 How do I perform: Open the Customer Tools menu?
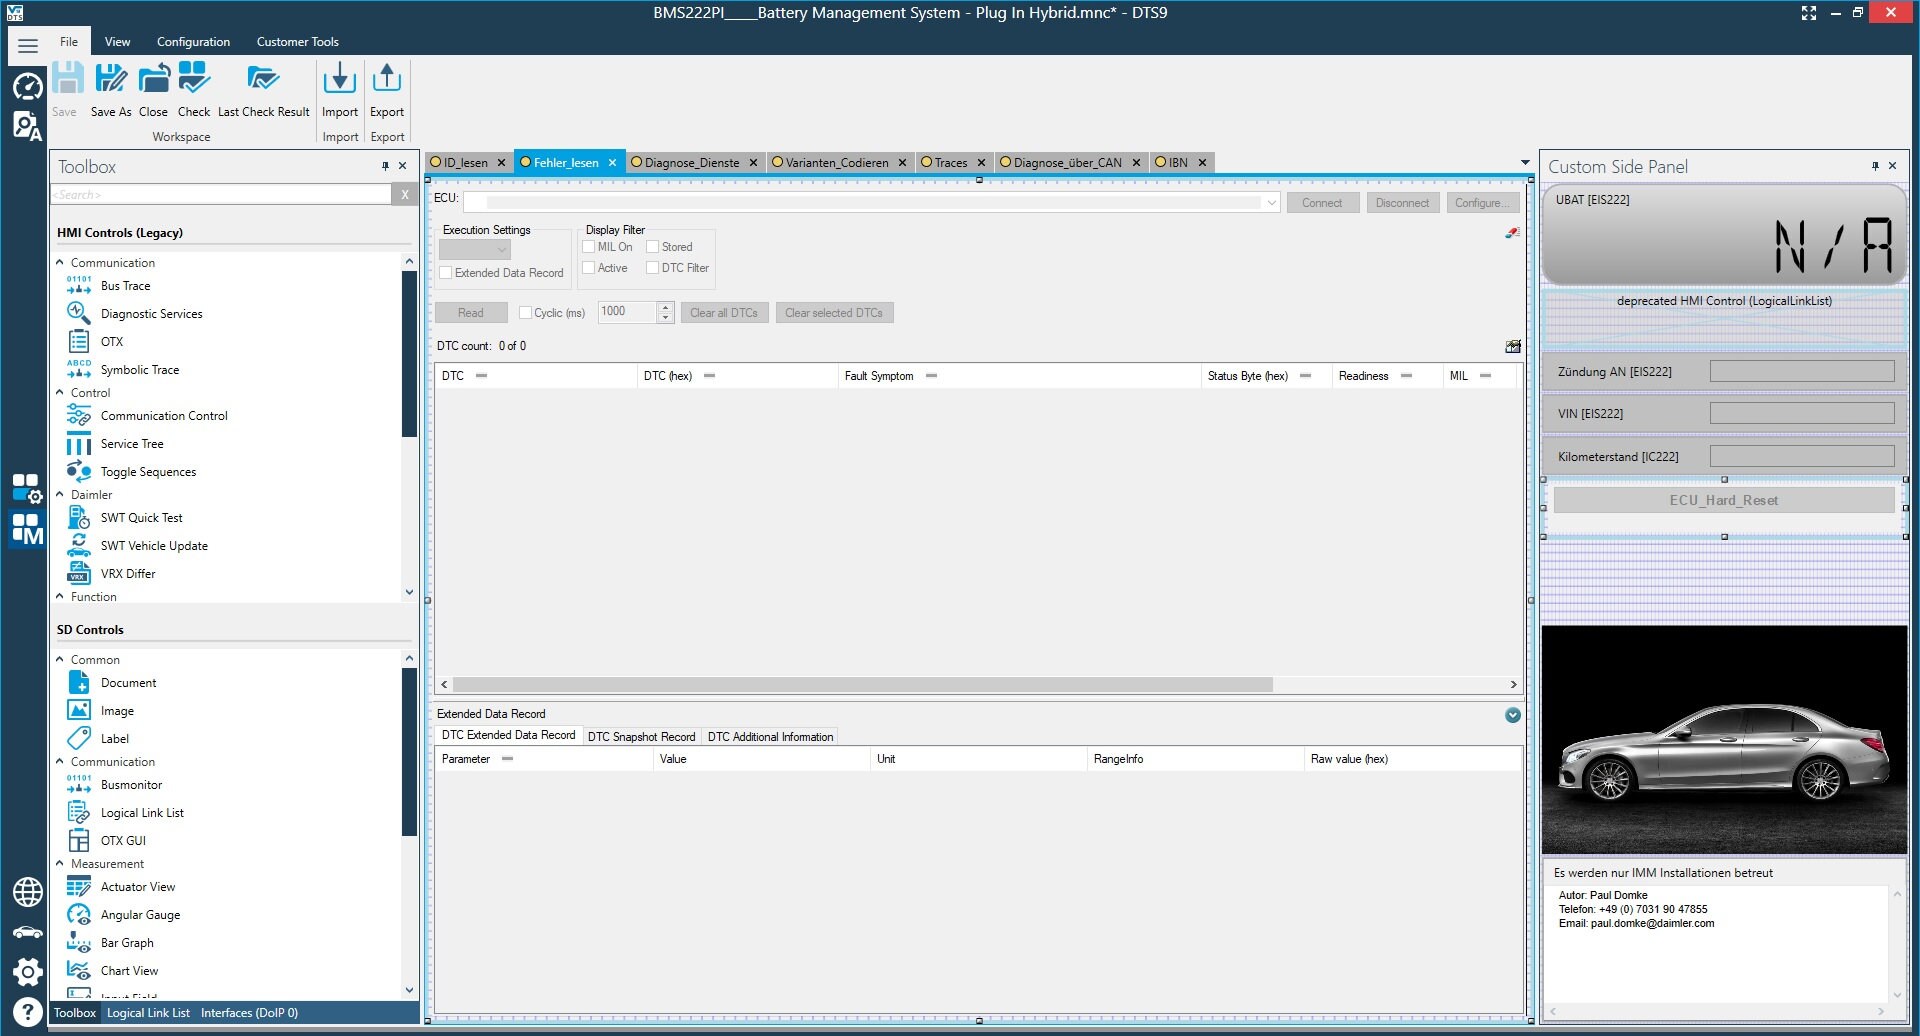pyautogui.click(x=297, y=41)
